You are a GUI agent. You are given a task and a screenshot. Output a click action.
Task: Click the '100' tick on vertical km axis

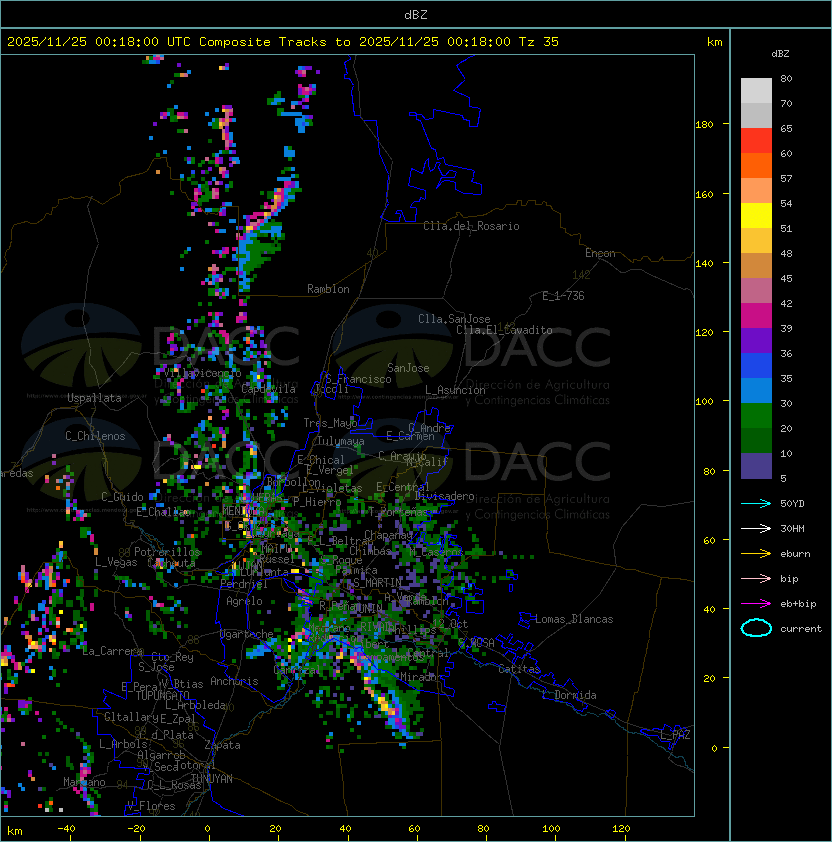tap(704, 402)
